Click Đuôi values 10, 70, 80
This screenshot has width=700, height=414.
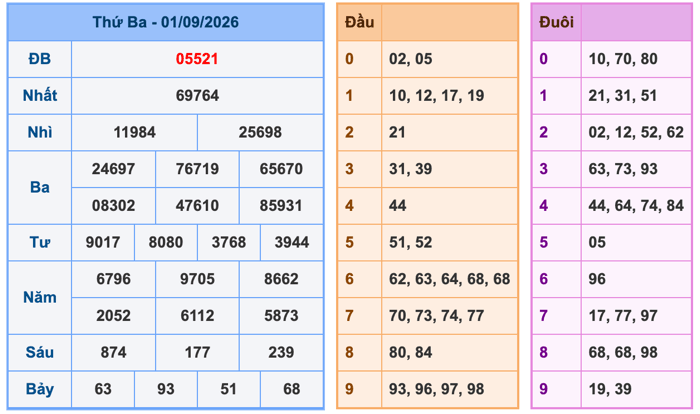tap(623, 59)
